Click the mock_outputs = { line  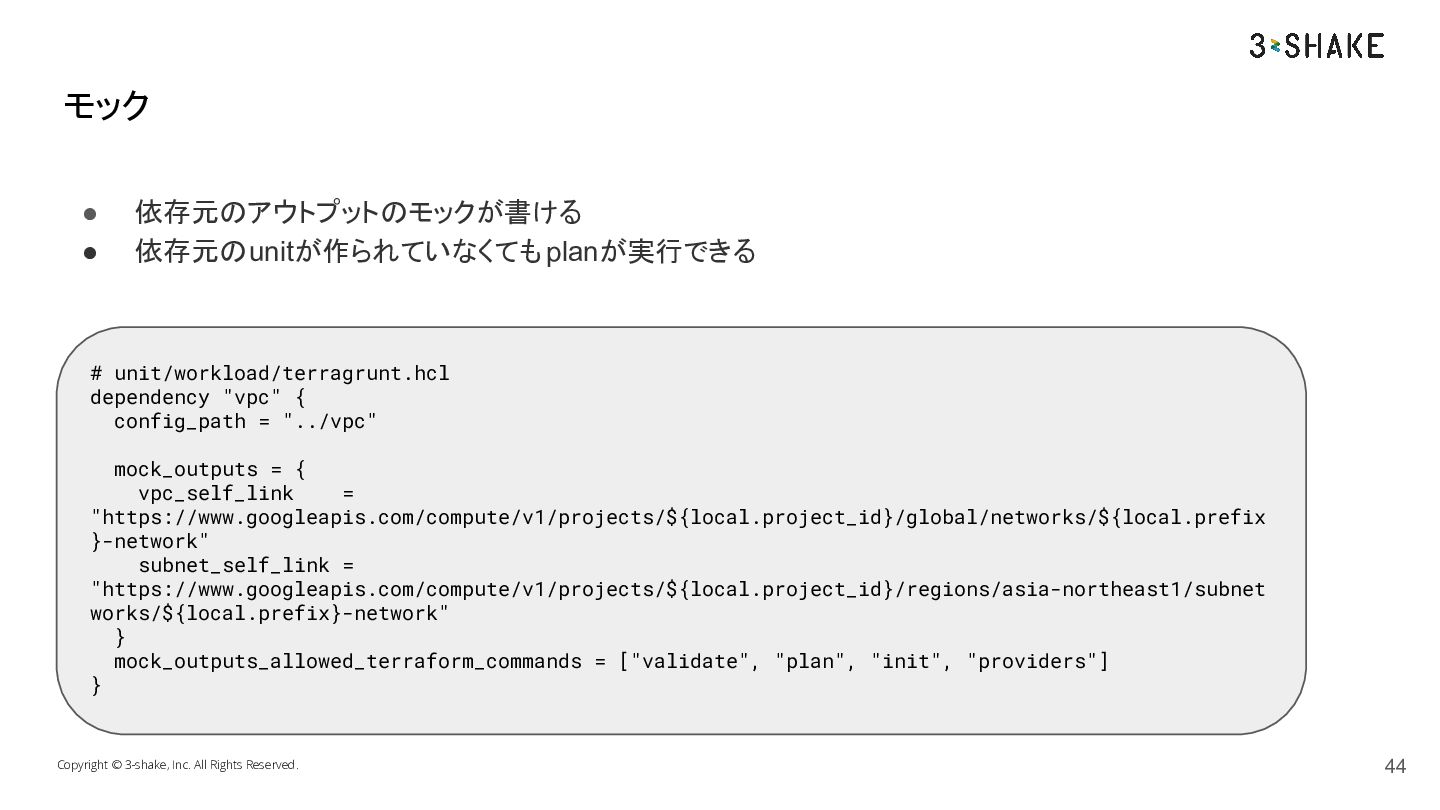point(210,469)
